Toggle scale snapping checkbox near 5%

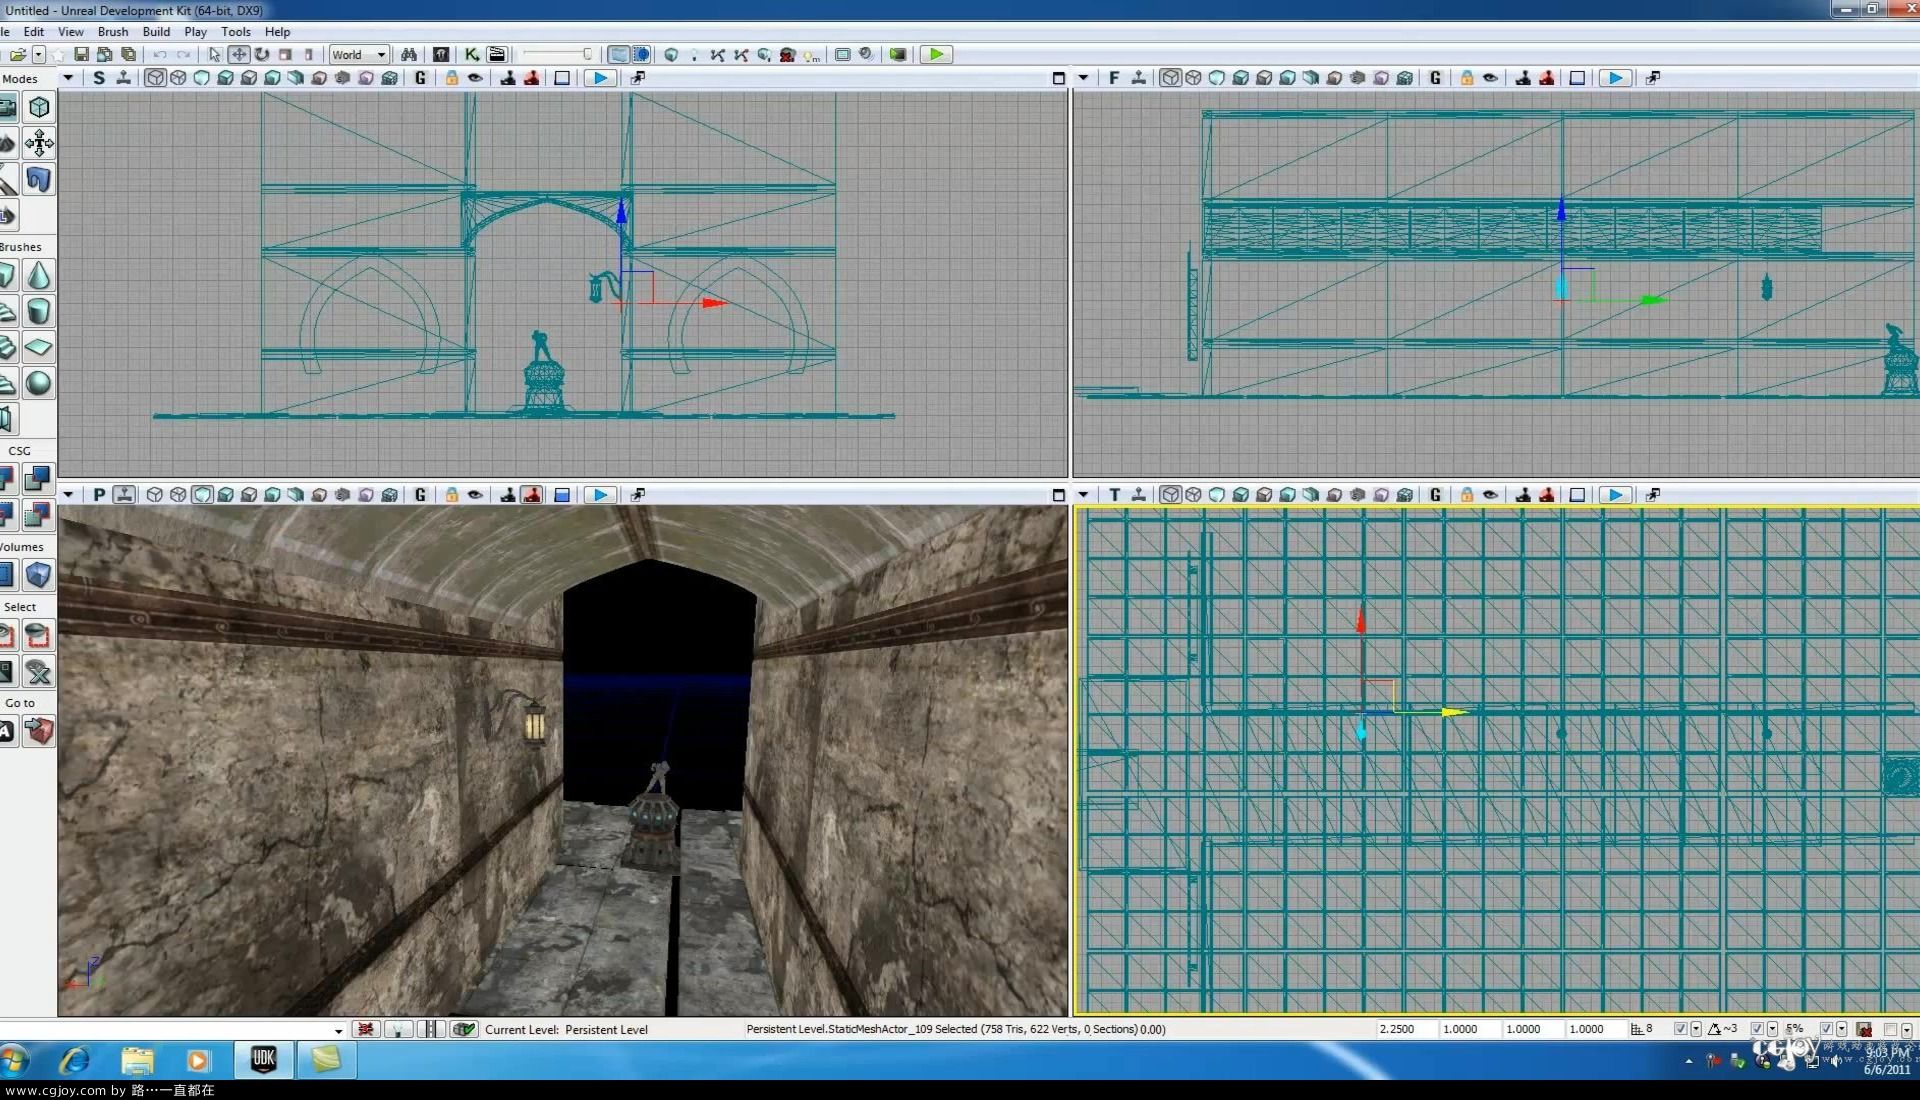pos(1826,1029)
